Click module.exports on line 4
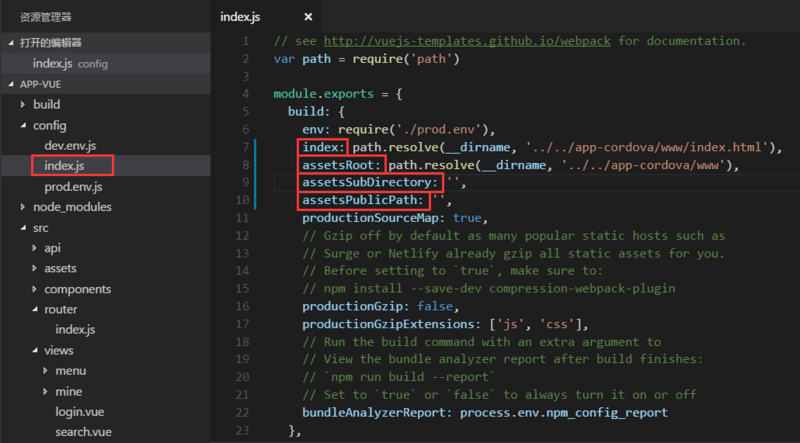The width and height of the screenshot is (800, 443). [x=323, y=94]
